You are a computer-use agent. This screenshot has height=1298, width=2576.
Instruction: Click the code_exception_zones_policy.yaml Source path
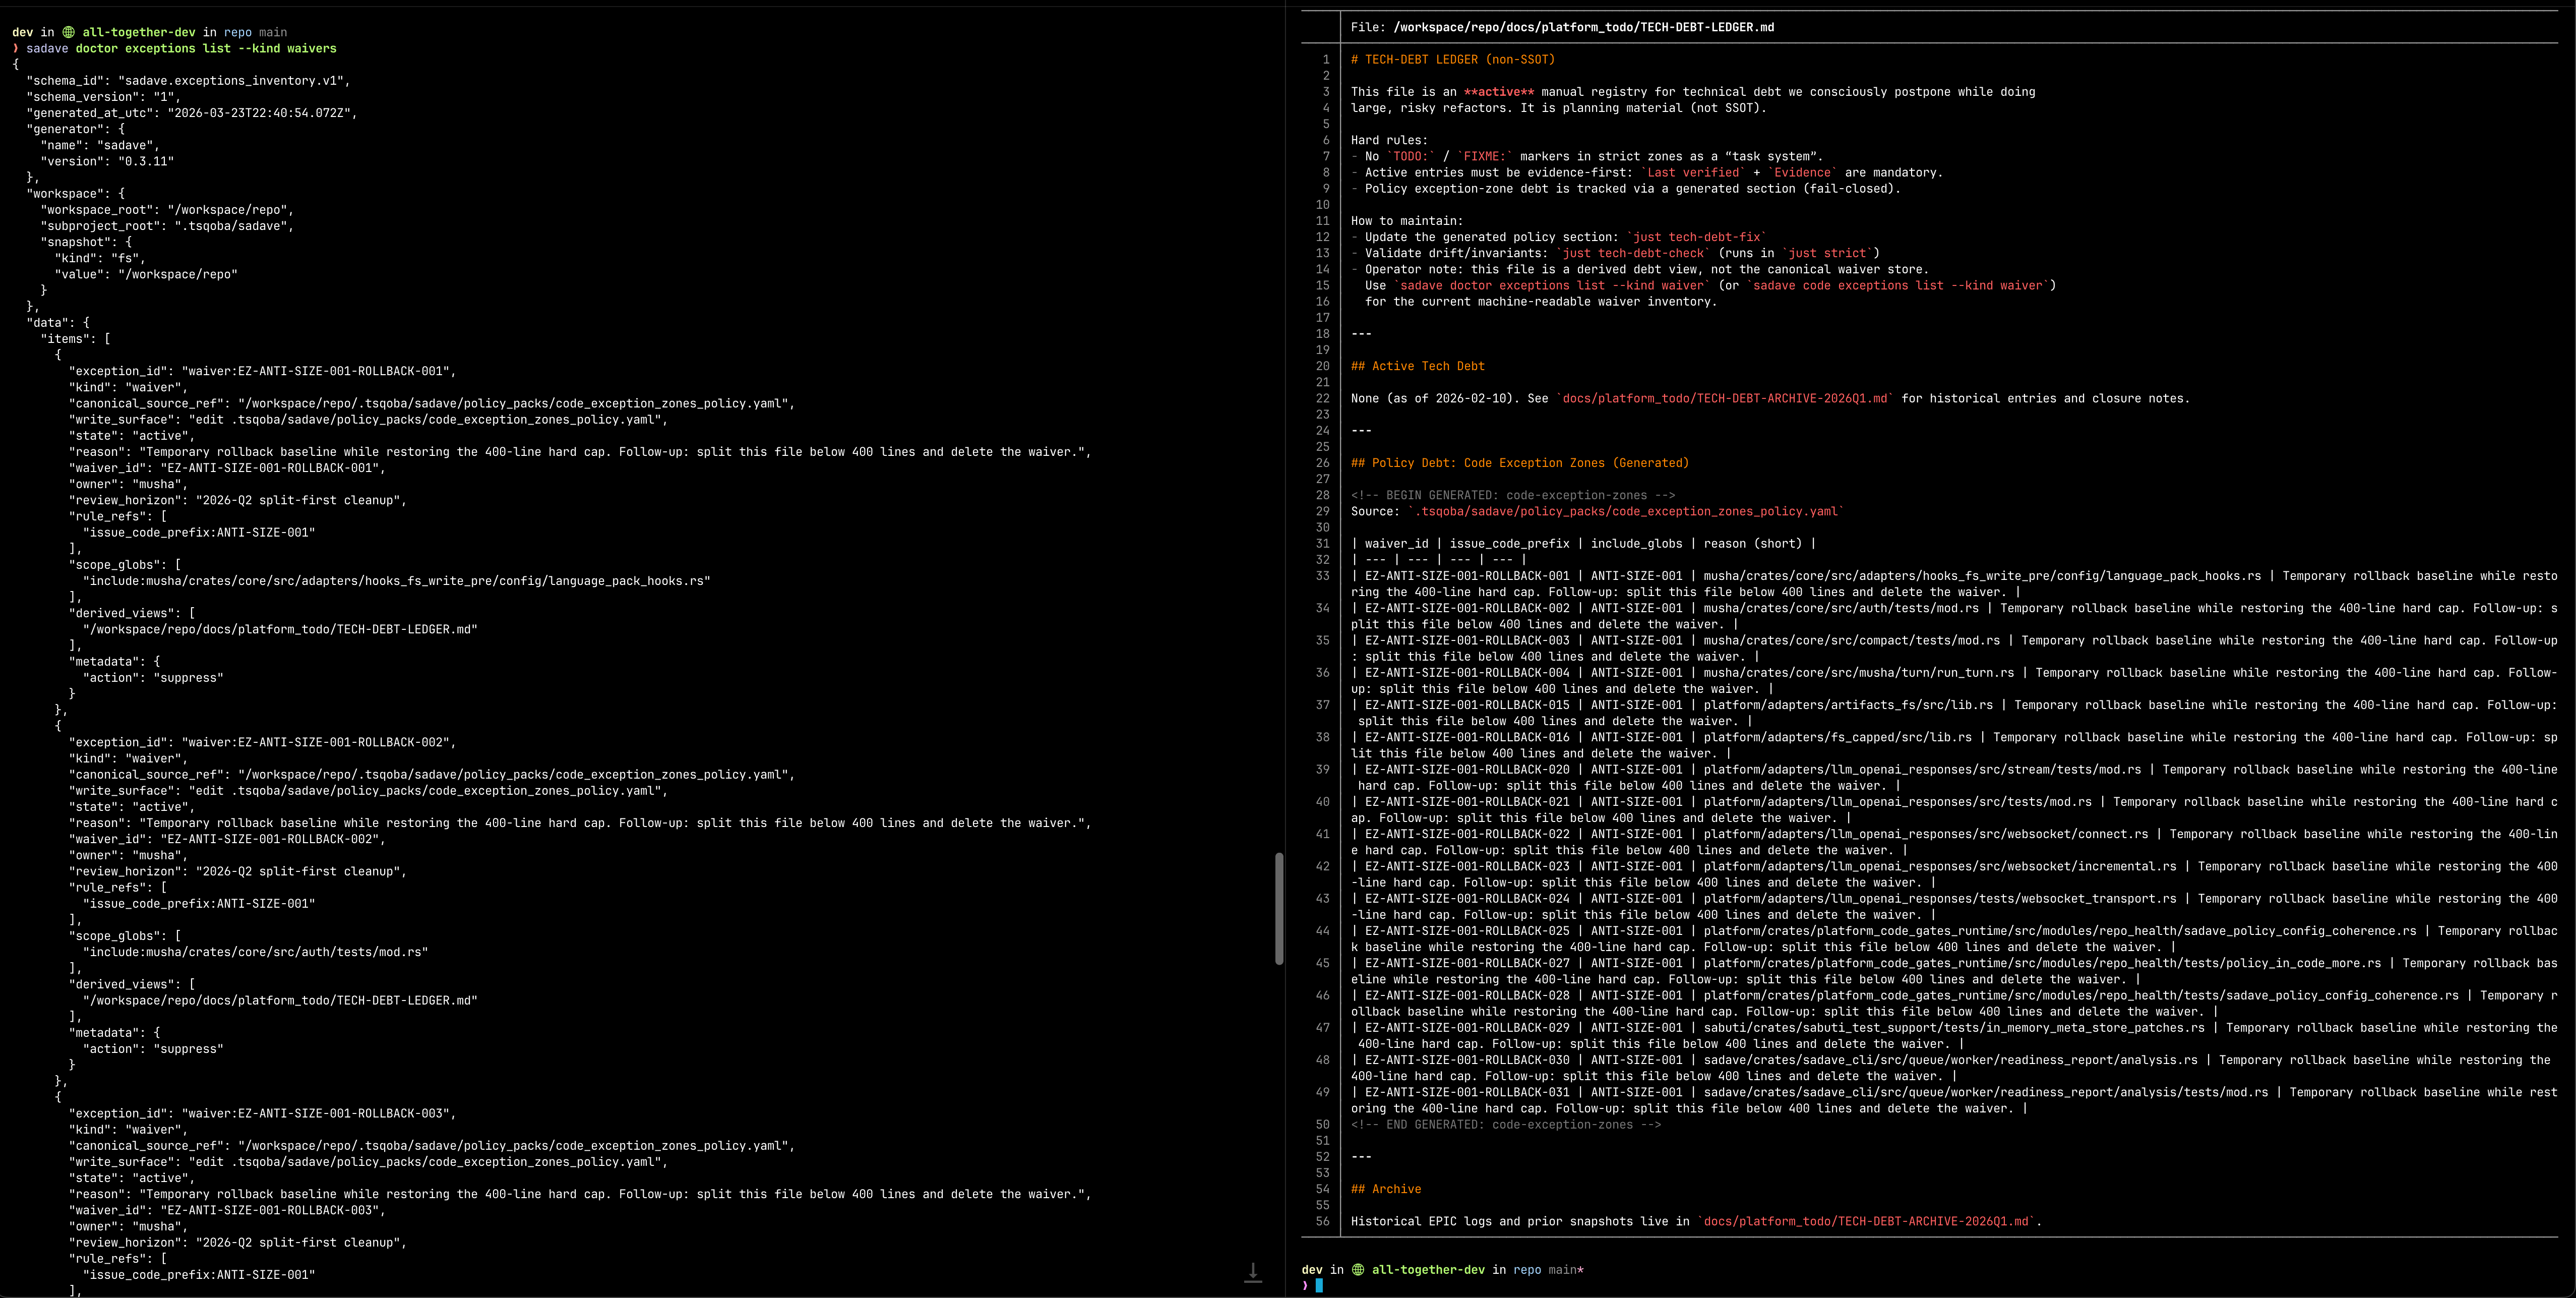coord(1625,511)
